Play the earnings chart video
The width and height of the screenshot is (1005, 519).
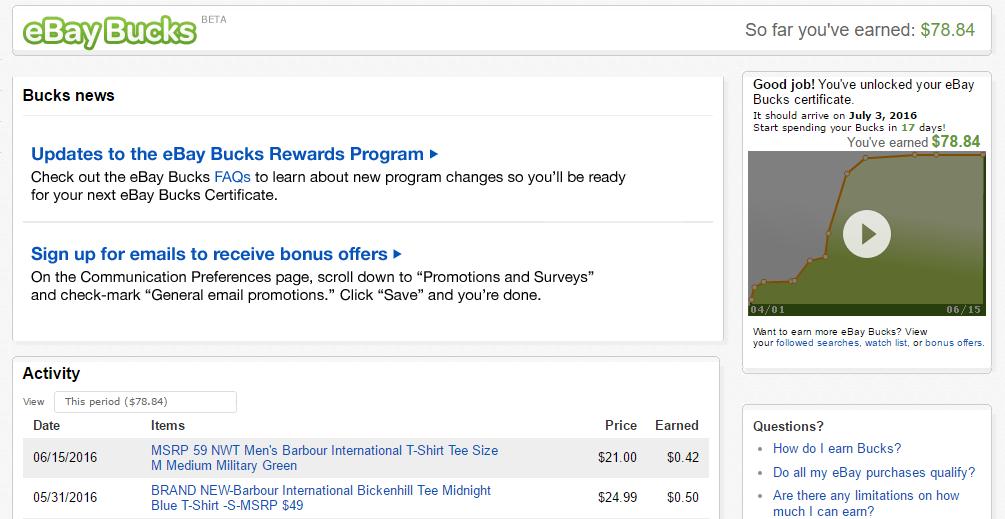click(x=866, y=234)
